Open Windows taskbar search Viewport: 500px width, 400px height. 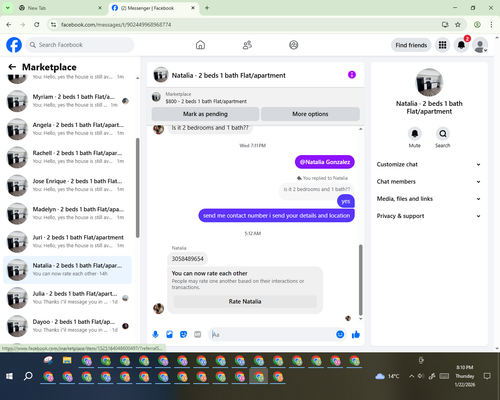(x=28, y=376)
